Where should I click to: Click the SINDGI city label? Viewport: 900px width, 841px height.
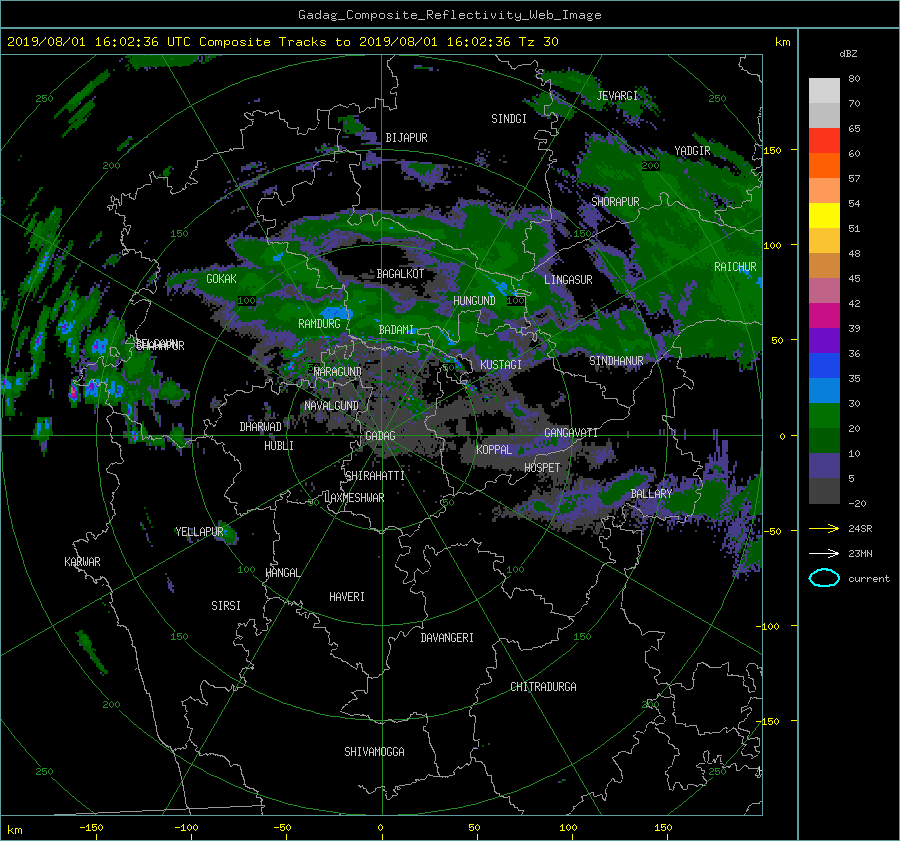[509, 119]
